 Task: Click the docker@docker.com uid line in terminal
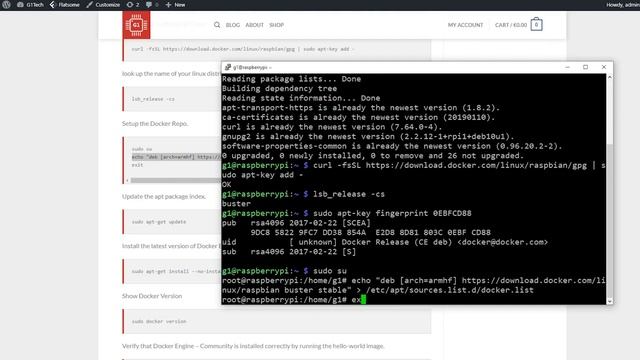[x=385, y=242]
